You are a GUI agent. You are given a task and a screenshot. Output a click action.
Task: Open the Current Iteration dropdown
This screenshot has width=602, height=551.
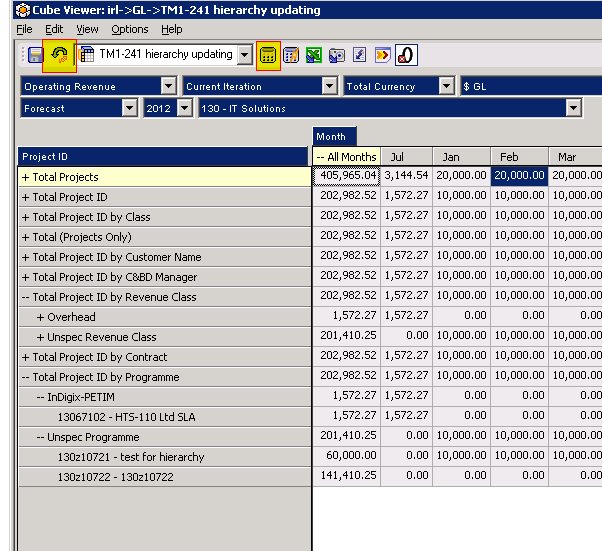point(330,86)
